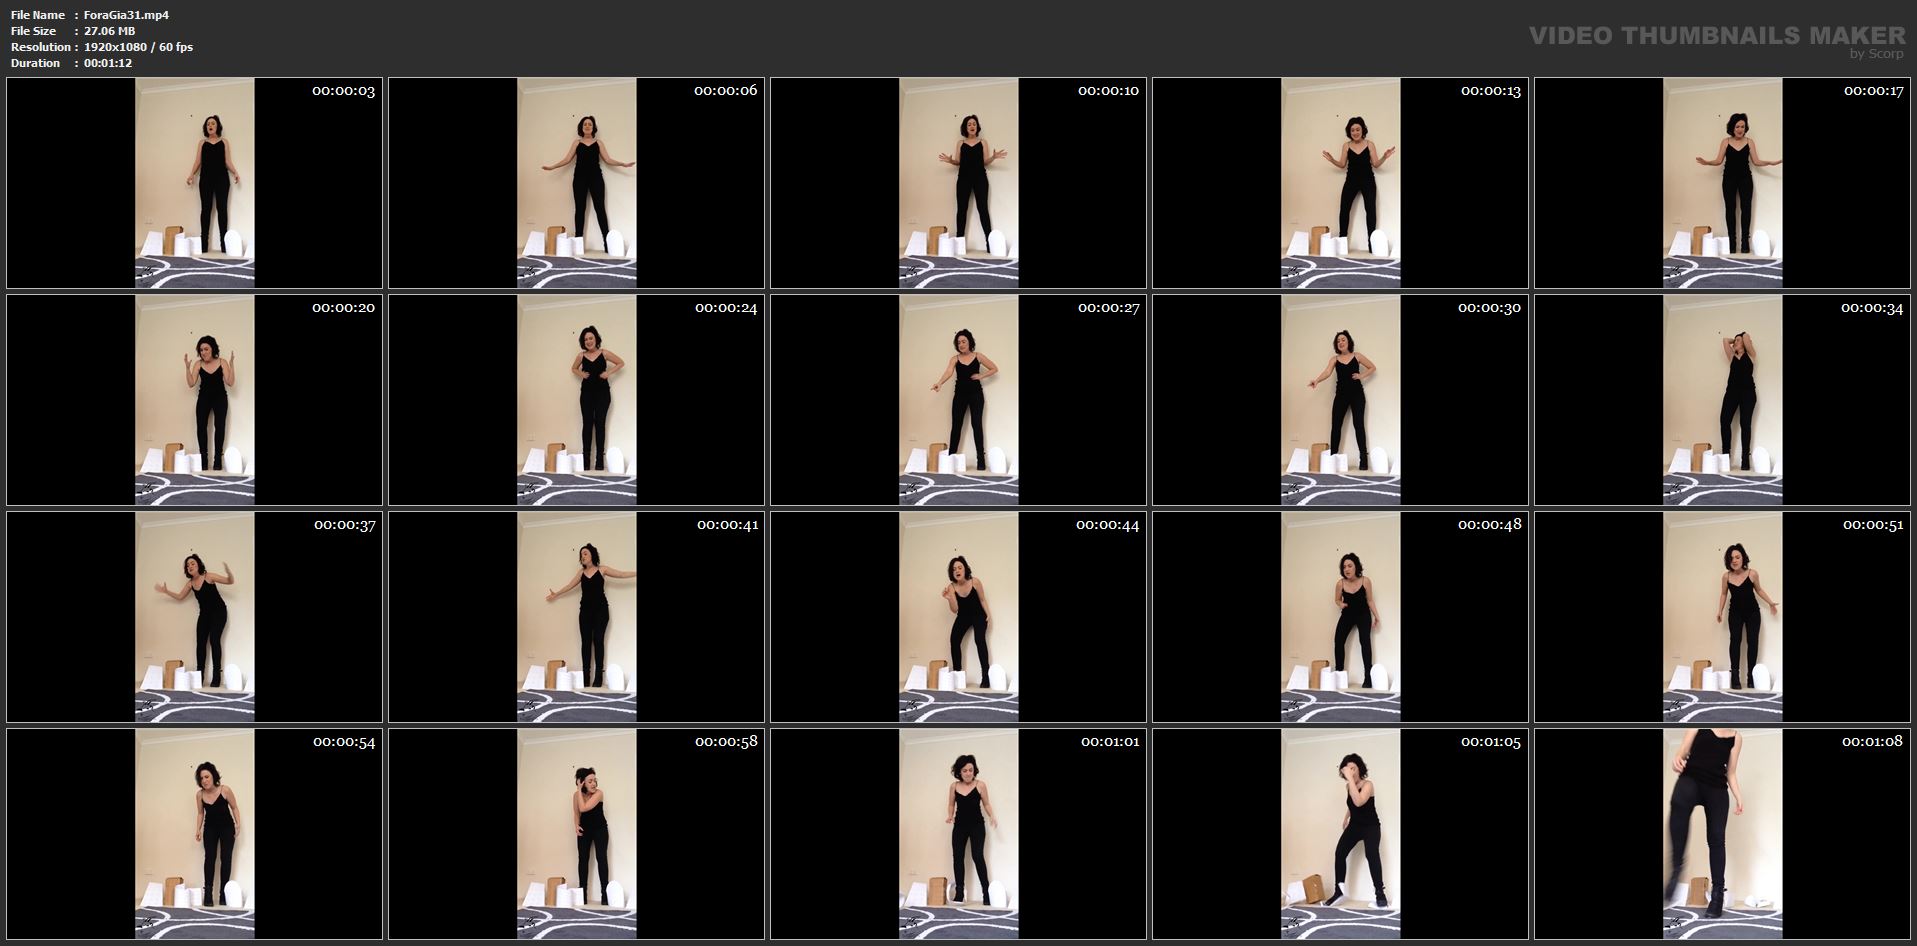Select the frame stamped 00:00:10

click(959, 183)
